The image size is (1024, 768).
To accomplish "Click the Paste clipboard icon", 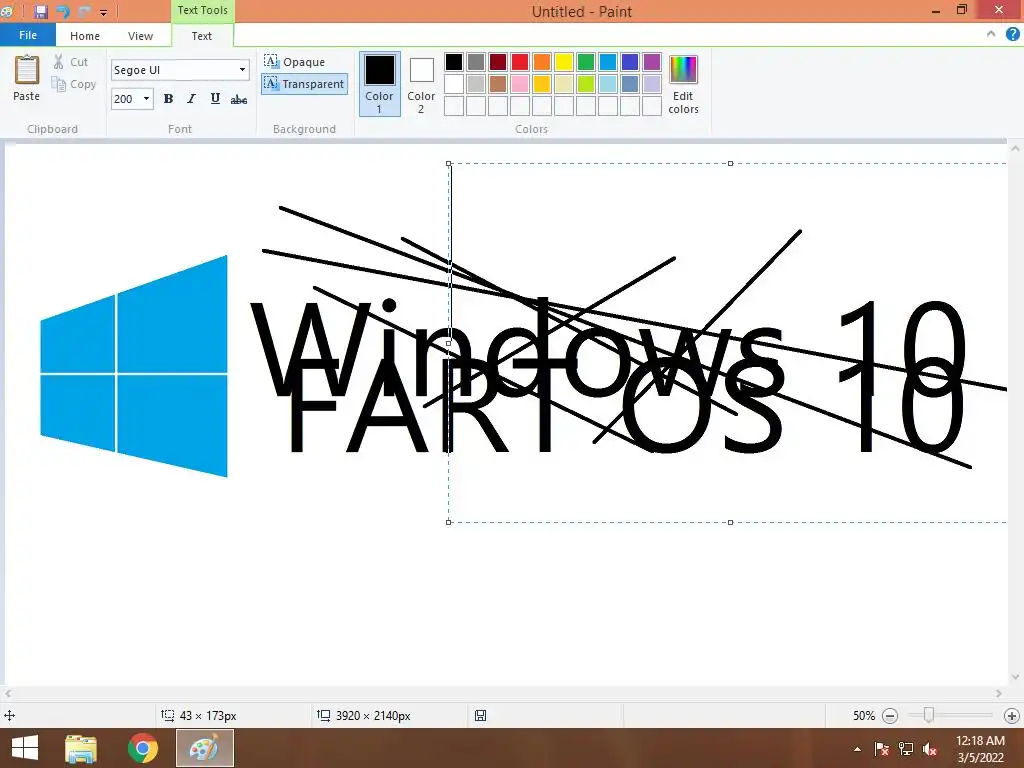I will click(27, 69).
